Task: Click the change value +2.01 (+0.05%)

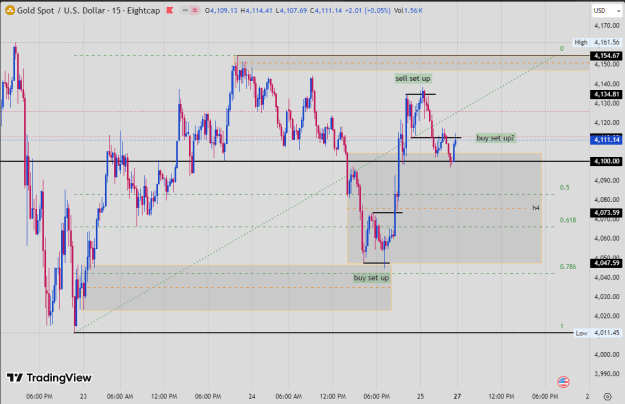Action: 368,11
